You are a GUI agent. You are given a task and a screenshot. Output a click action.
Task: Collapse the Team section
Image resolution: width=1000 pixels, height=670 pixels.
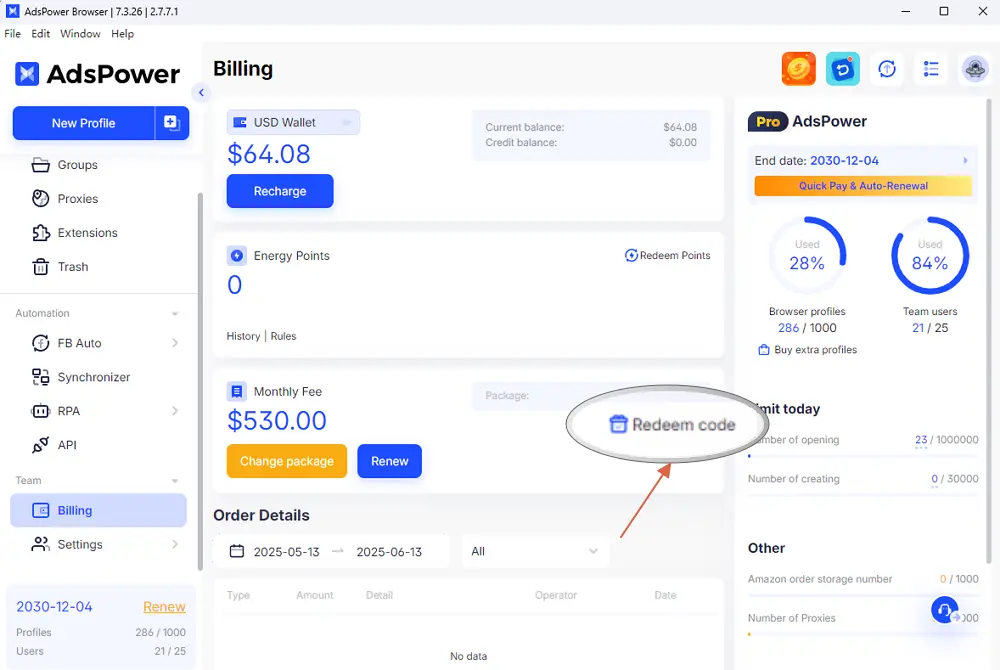(x=175, y=481)
